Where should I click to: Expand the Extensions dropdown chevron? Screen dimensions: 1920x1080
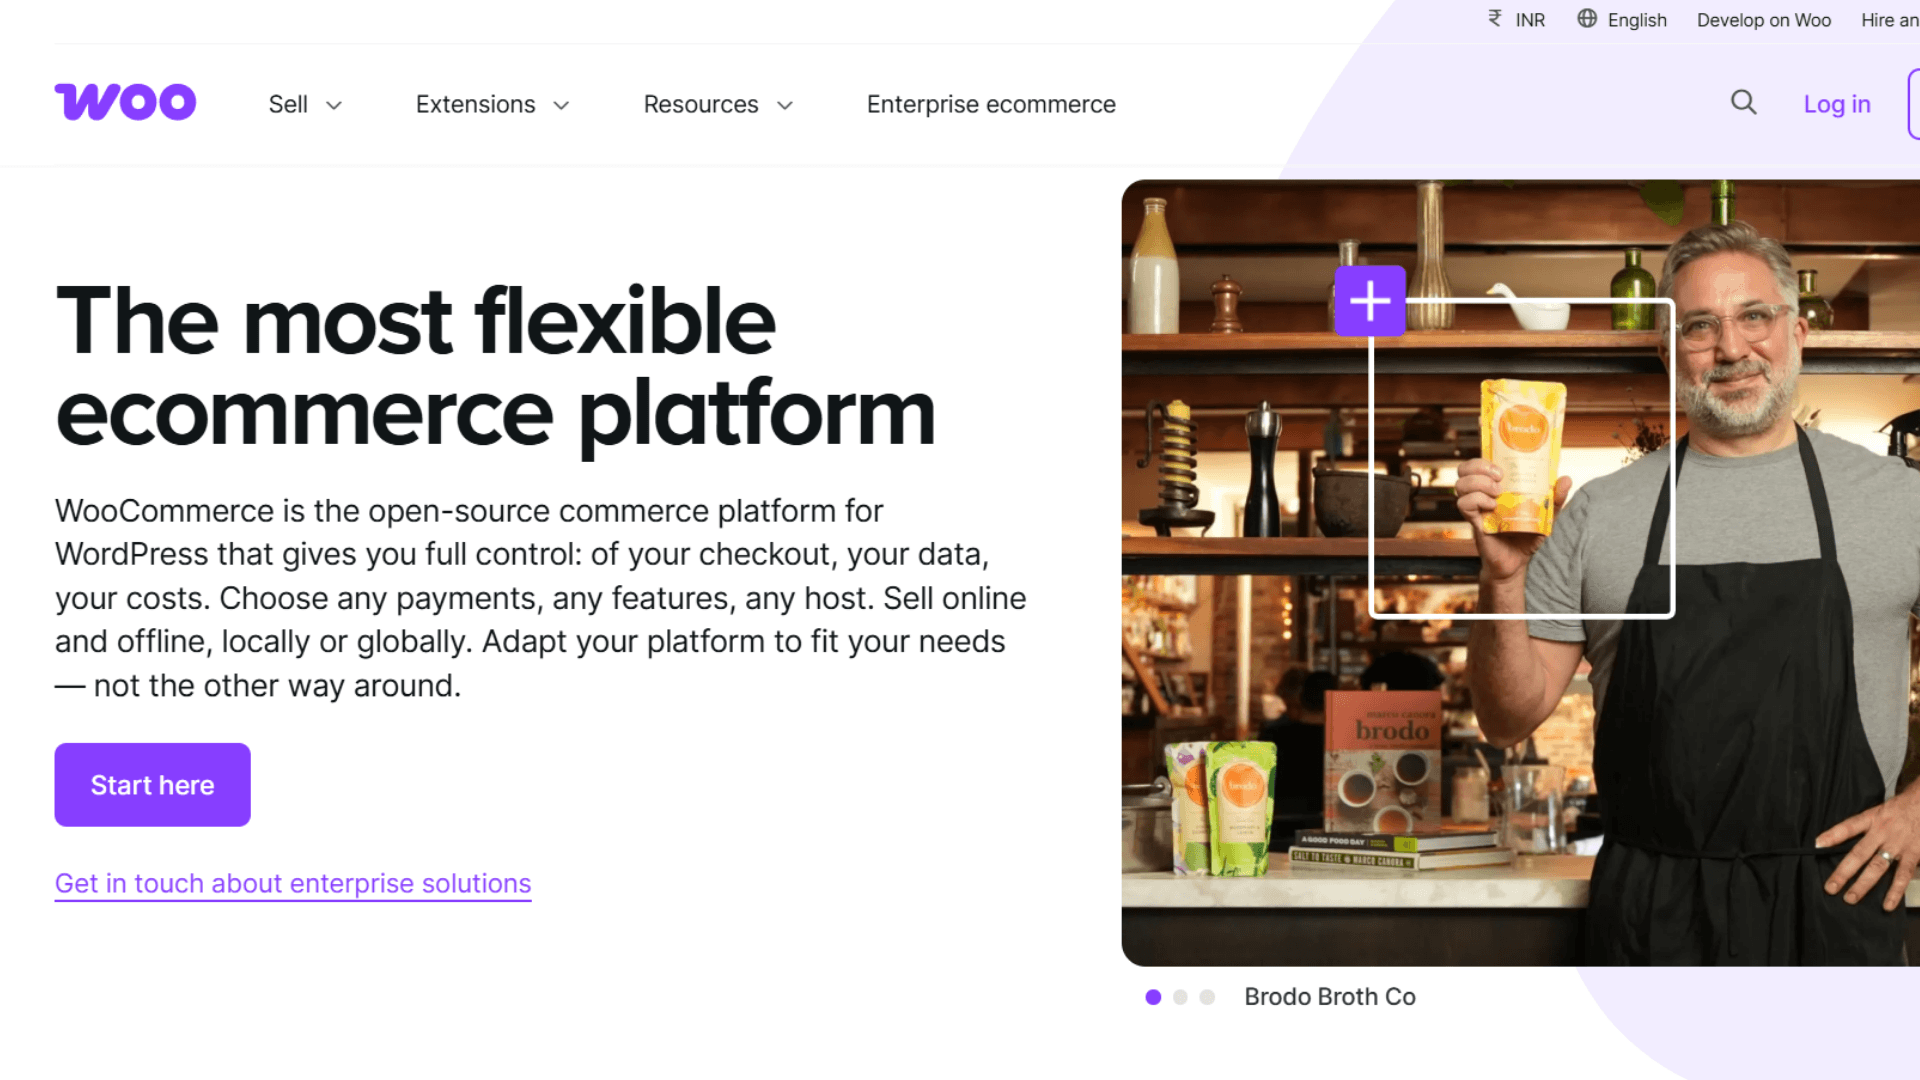561,105
